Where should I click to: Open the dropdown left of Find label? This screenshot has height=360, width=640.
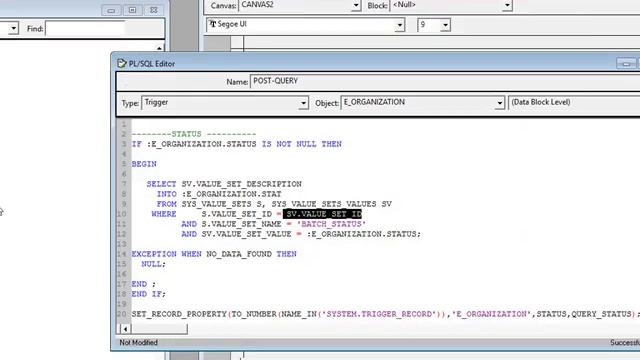pyautogui.click(x=13, y=29)
